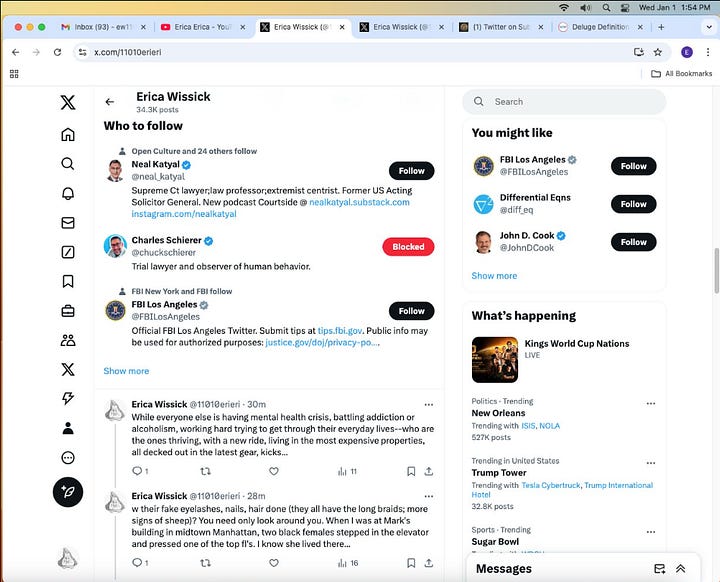720x582 pixels.
Task: Switch to Deluge Definition tab
Action: click(601, 27)
